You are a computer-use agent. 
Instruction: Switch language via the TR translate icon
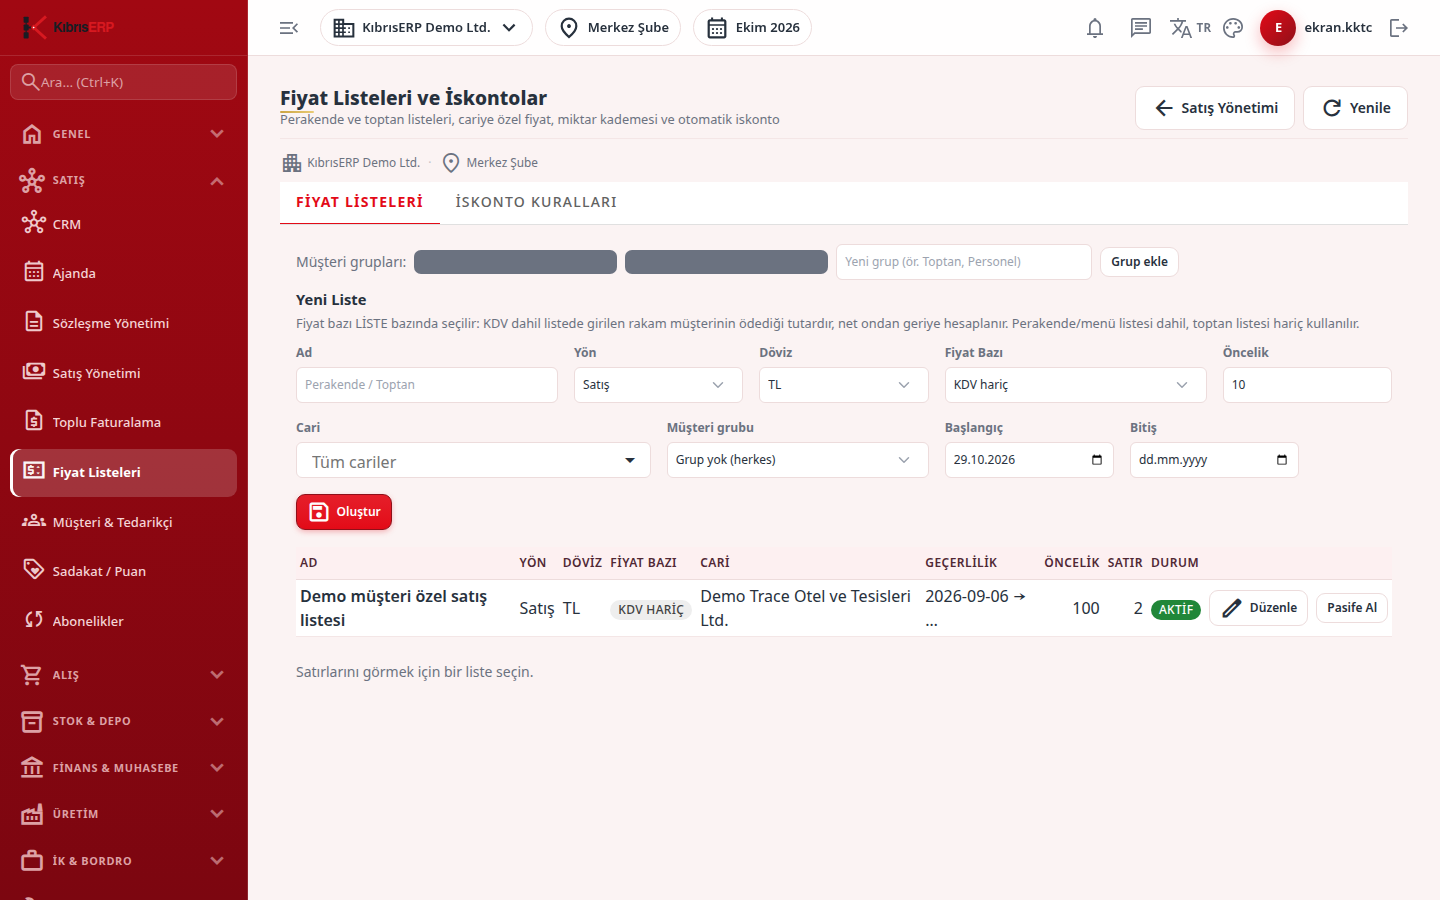click(1190, 28)
